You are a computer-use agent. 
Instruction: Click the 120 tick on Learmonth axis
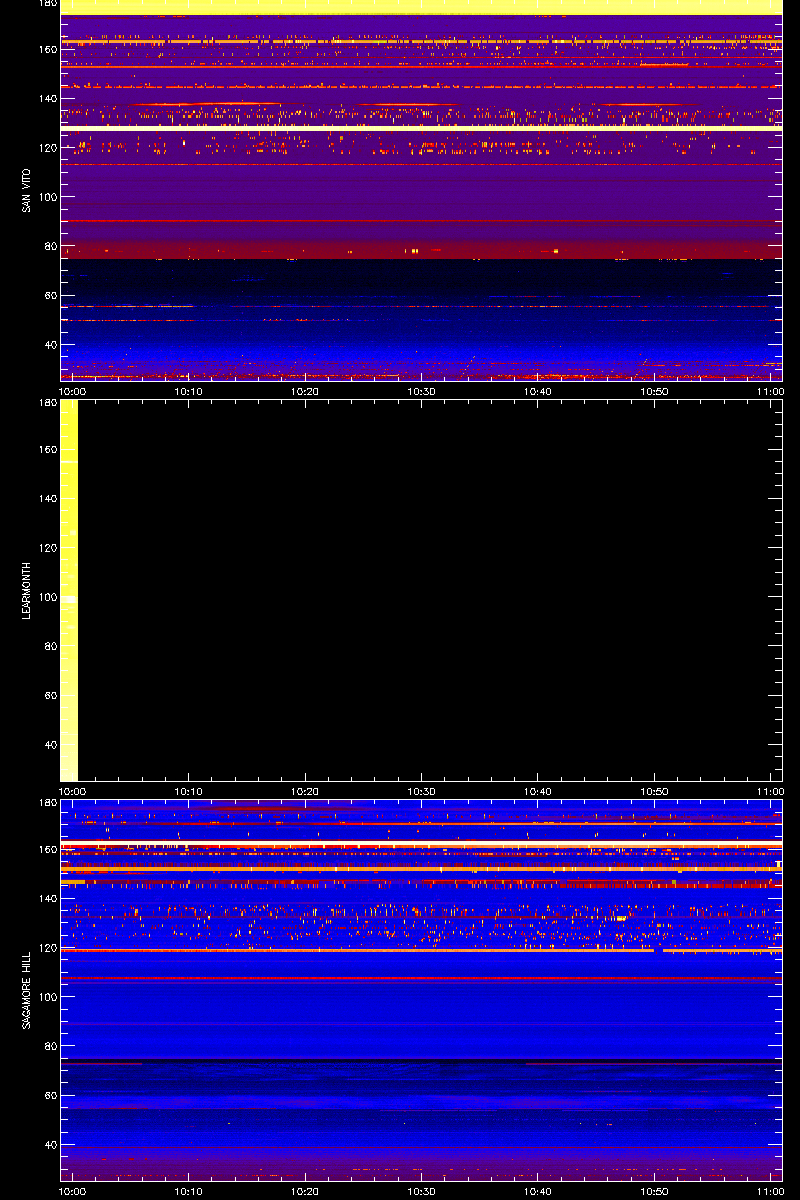[46, 548]
